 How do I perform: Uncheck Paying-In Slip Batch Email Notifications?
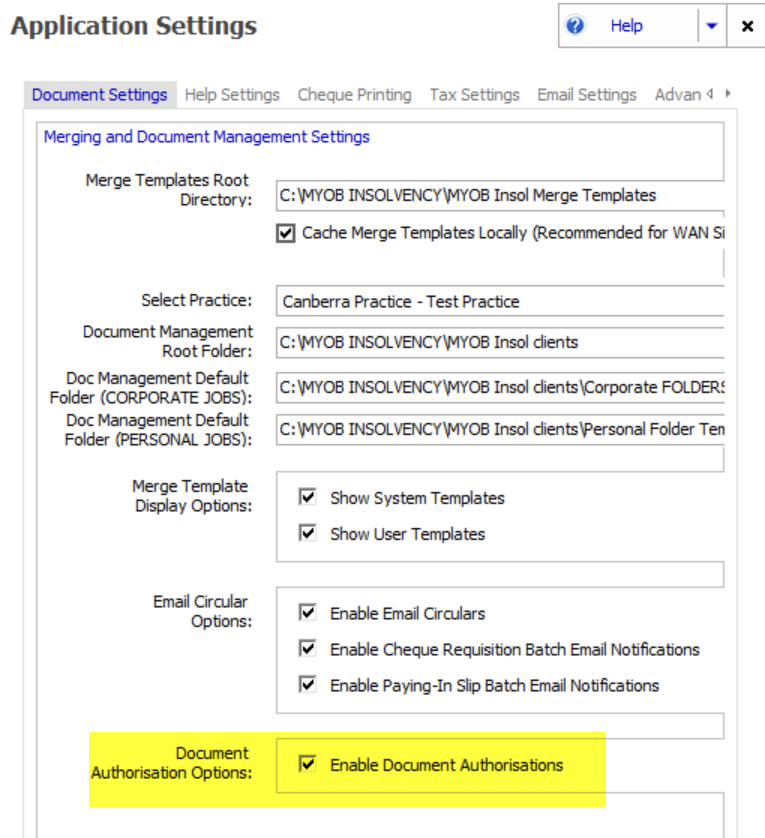309,686
